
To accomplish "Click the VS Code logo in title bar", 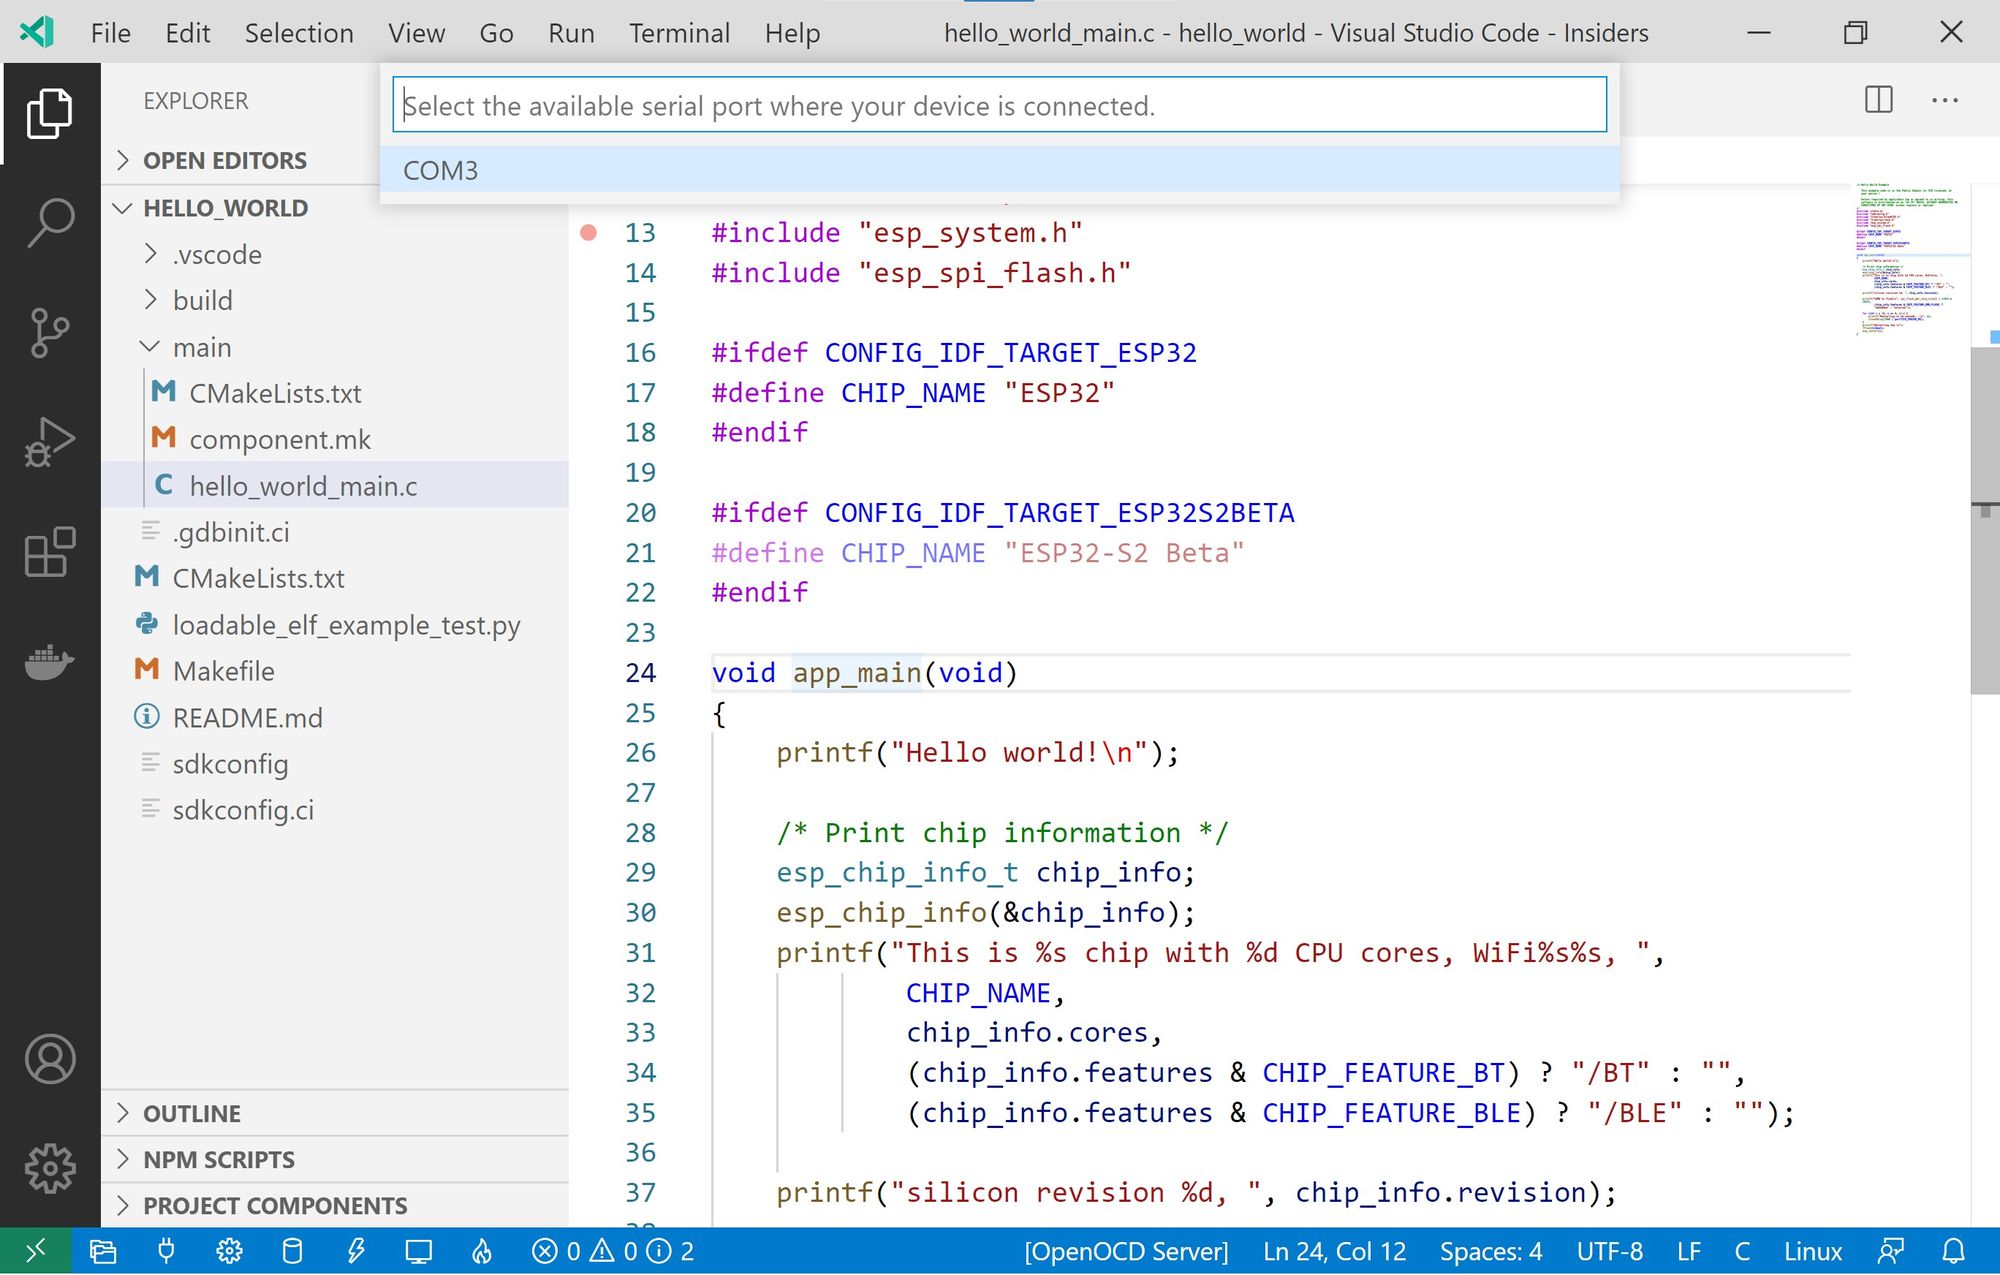I will (37, 32).
